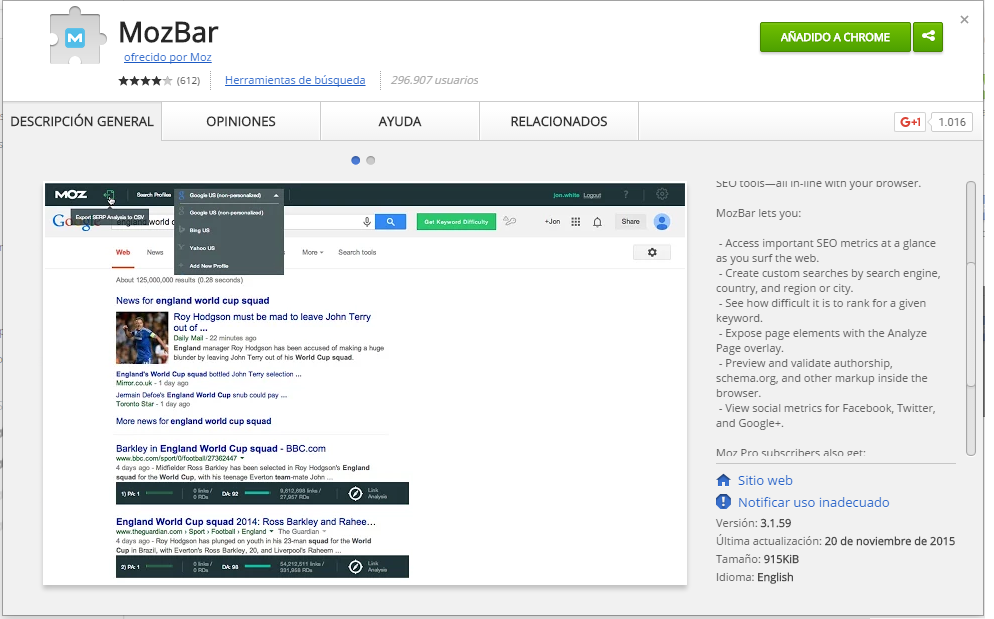The width and height of the screenshot is (994, 619).
Task: Click the 'MozBar lets you:' description line
Action: pyautogui.click(x=758, y=213)
